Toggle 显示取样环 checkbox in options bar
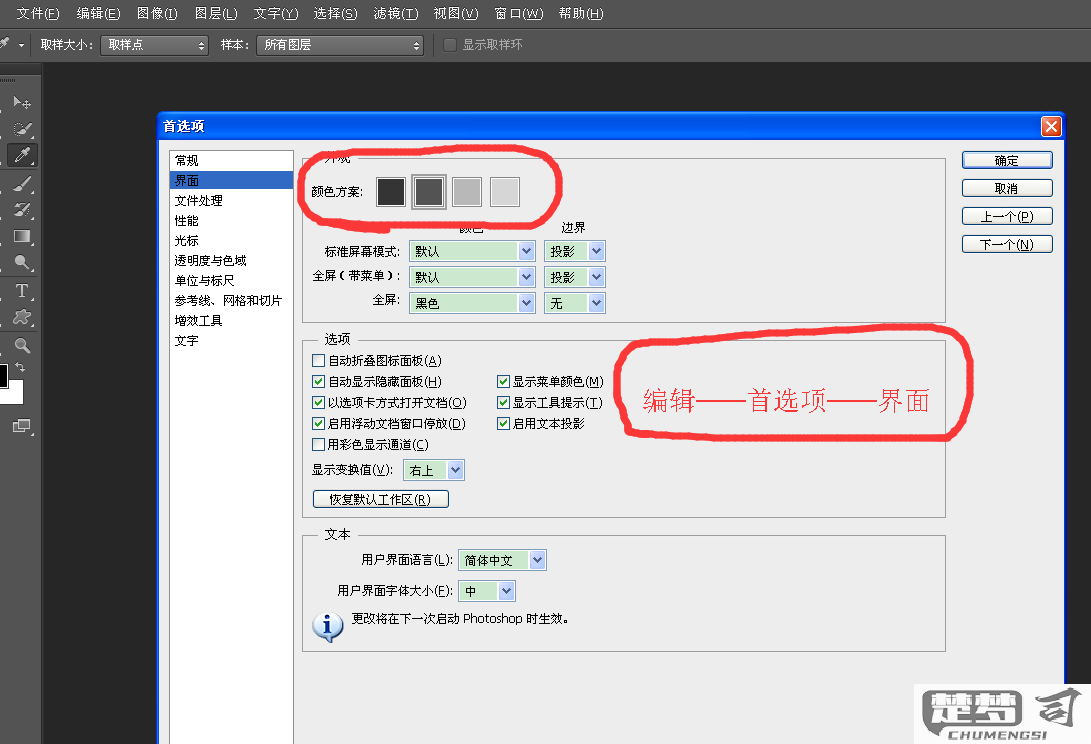 click(450, 45)
